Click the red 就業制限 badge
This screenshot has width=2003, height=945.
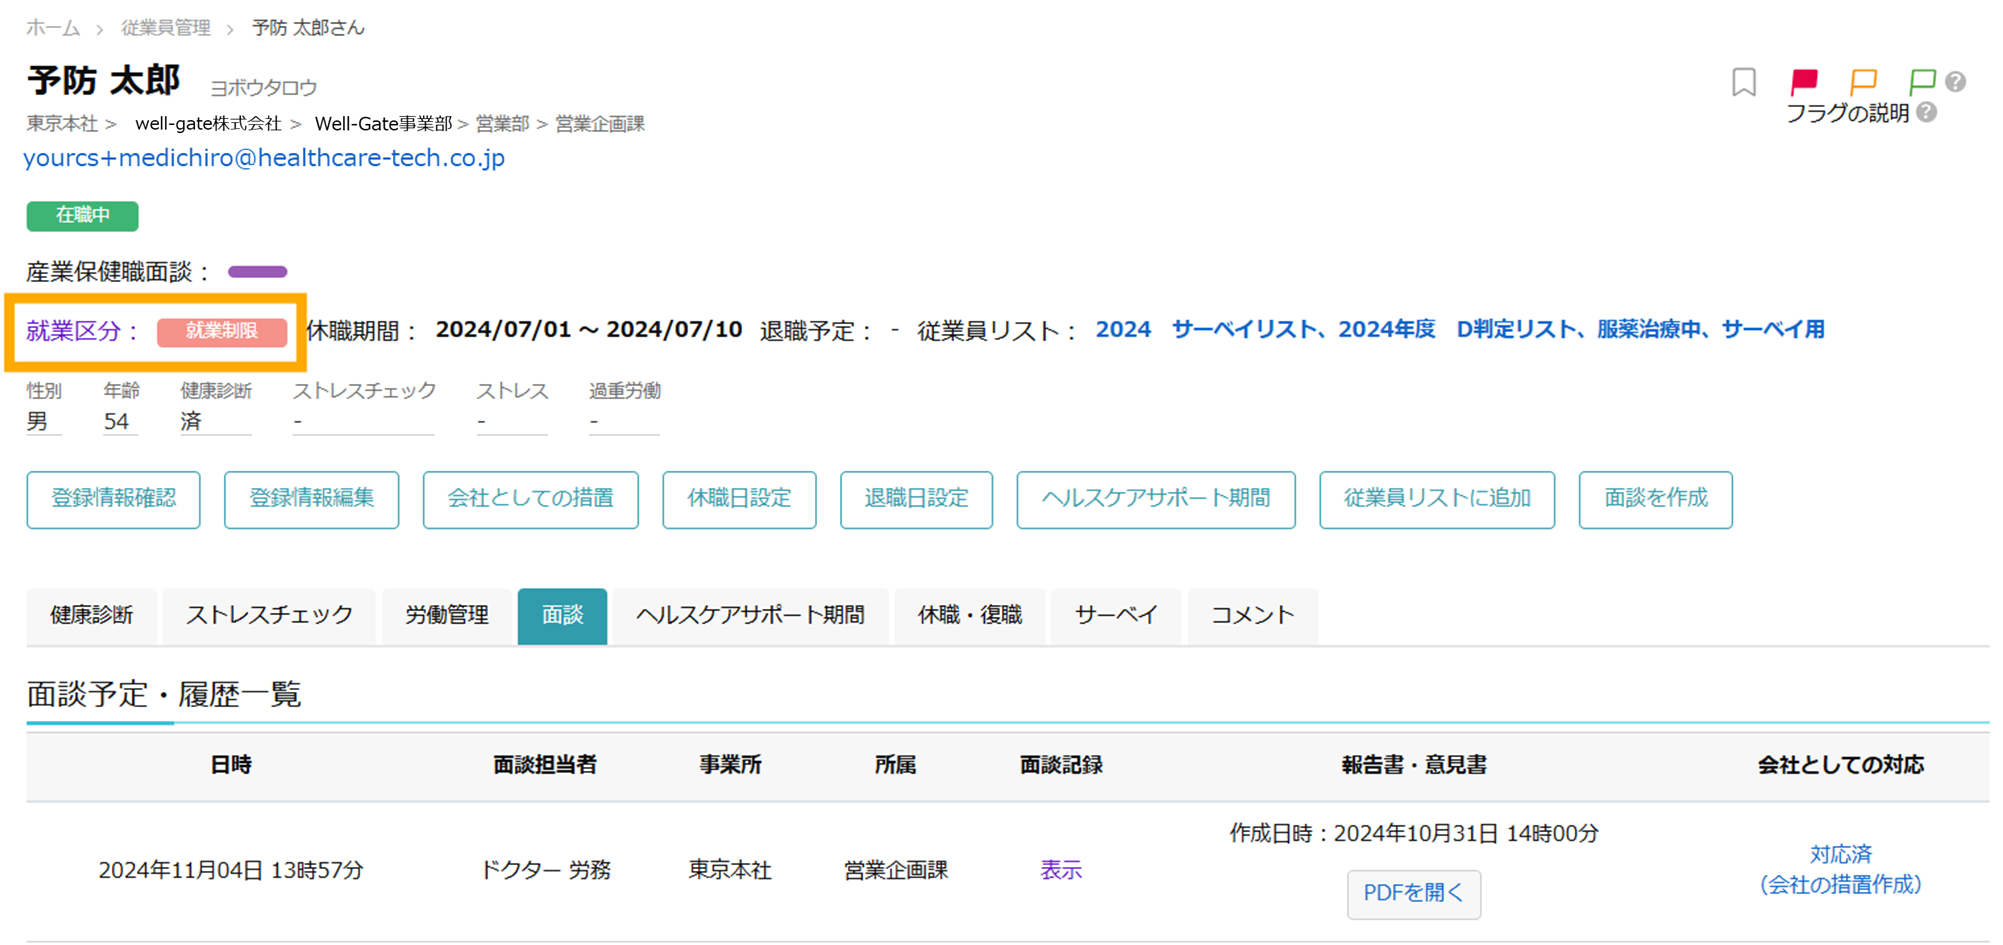[222, 332]
